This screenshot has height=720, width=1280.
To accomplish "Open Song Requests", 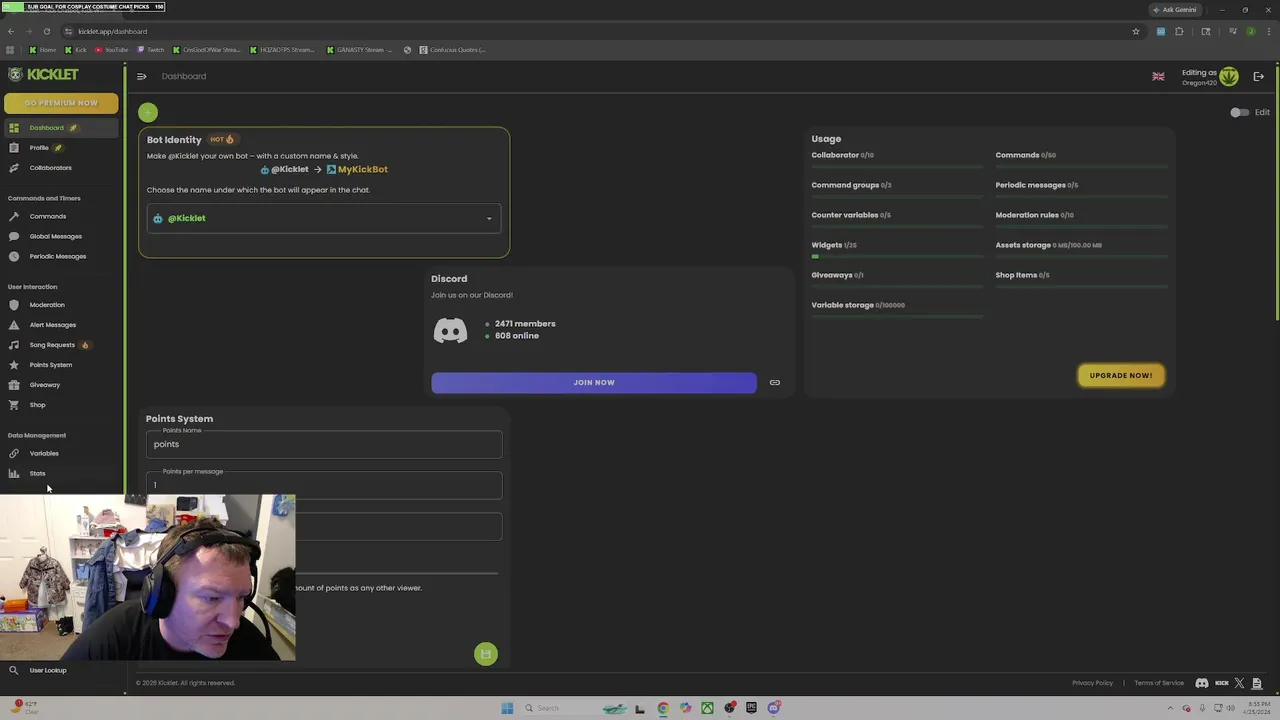I will point(60,345).
